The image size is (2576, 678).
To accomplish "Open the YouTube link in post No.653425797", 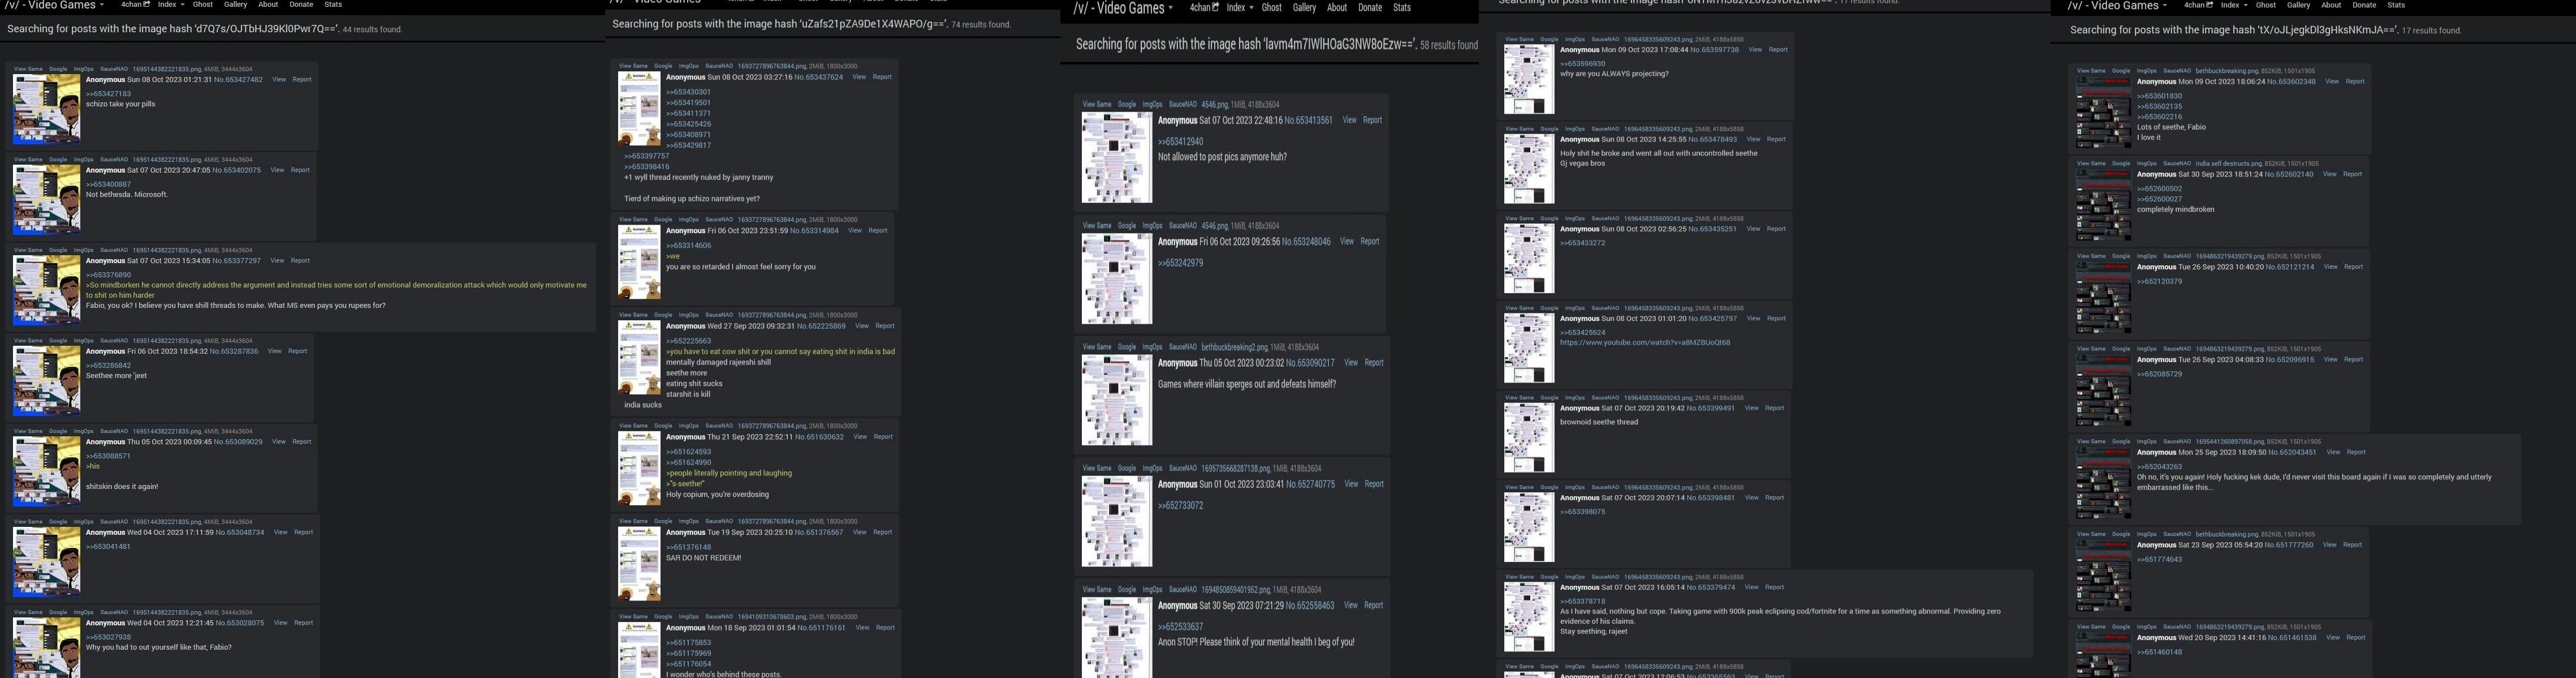I will coord(1644,343).
